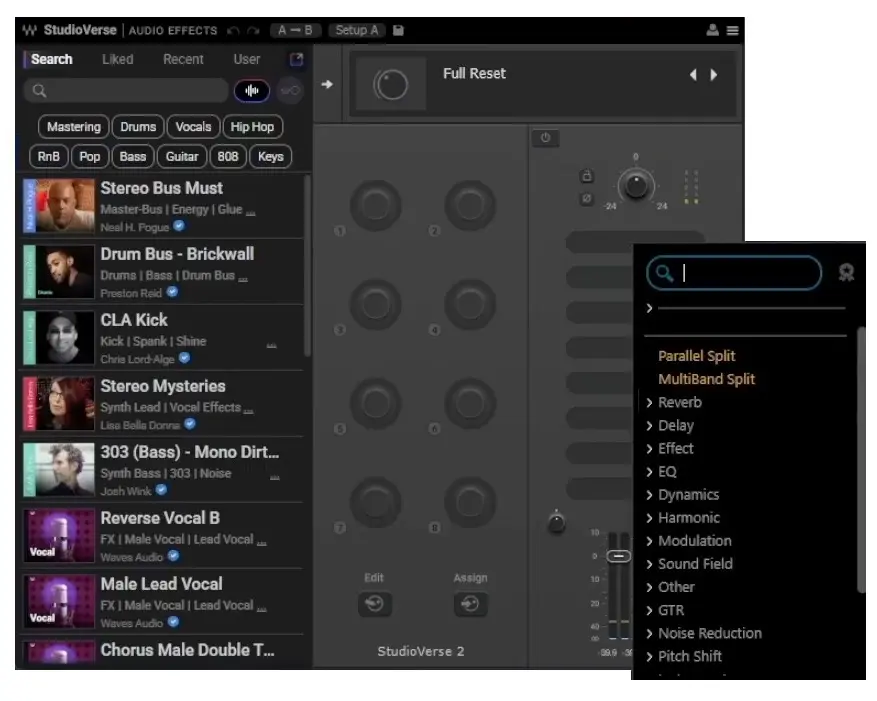The image size is (877, 701).
Task: Switch to the Recent tab
Action: [183, 59]
